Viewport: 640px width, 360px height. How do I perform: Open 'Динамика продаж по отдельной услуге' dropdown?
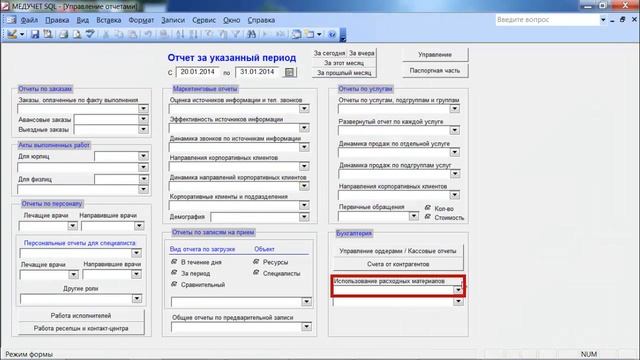click(x=455, y=152)
